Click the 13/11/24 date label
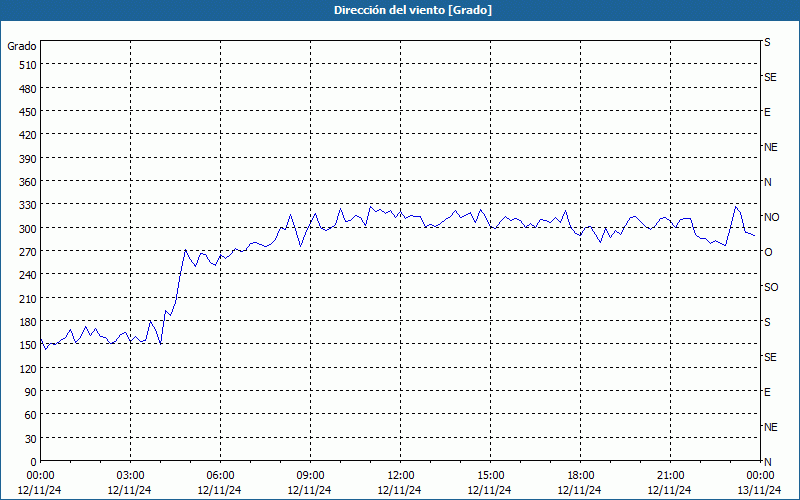The width and height of the screenshot is (800, 500). (760, 490)
